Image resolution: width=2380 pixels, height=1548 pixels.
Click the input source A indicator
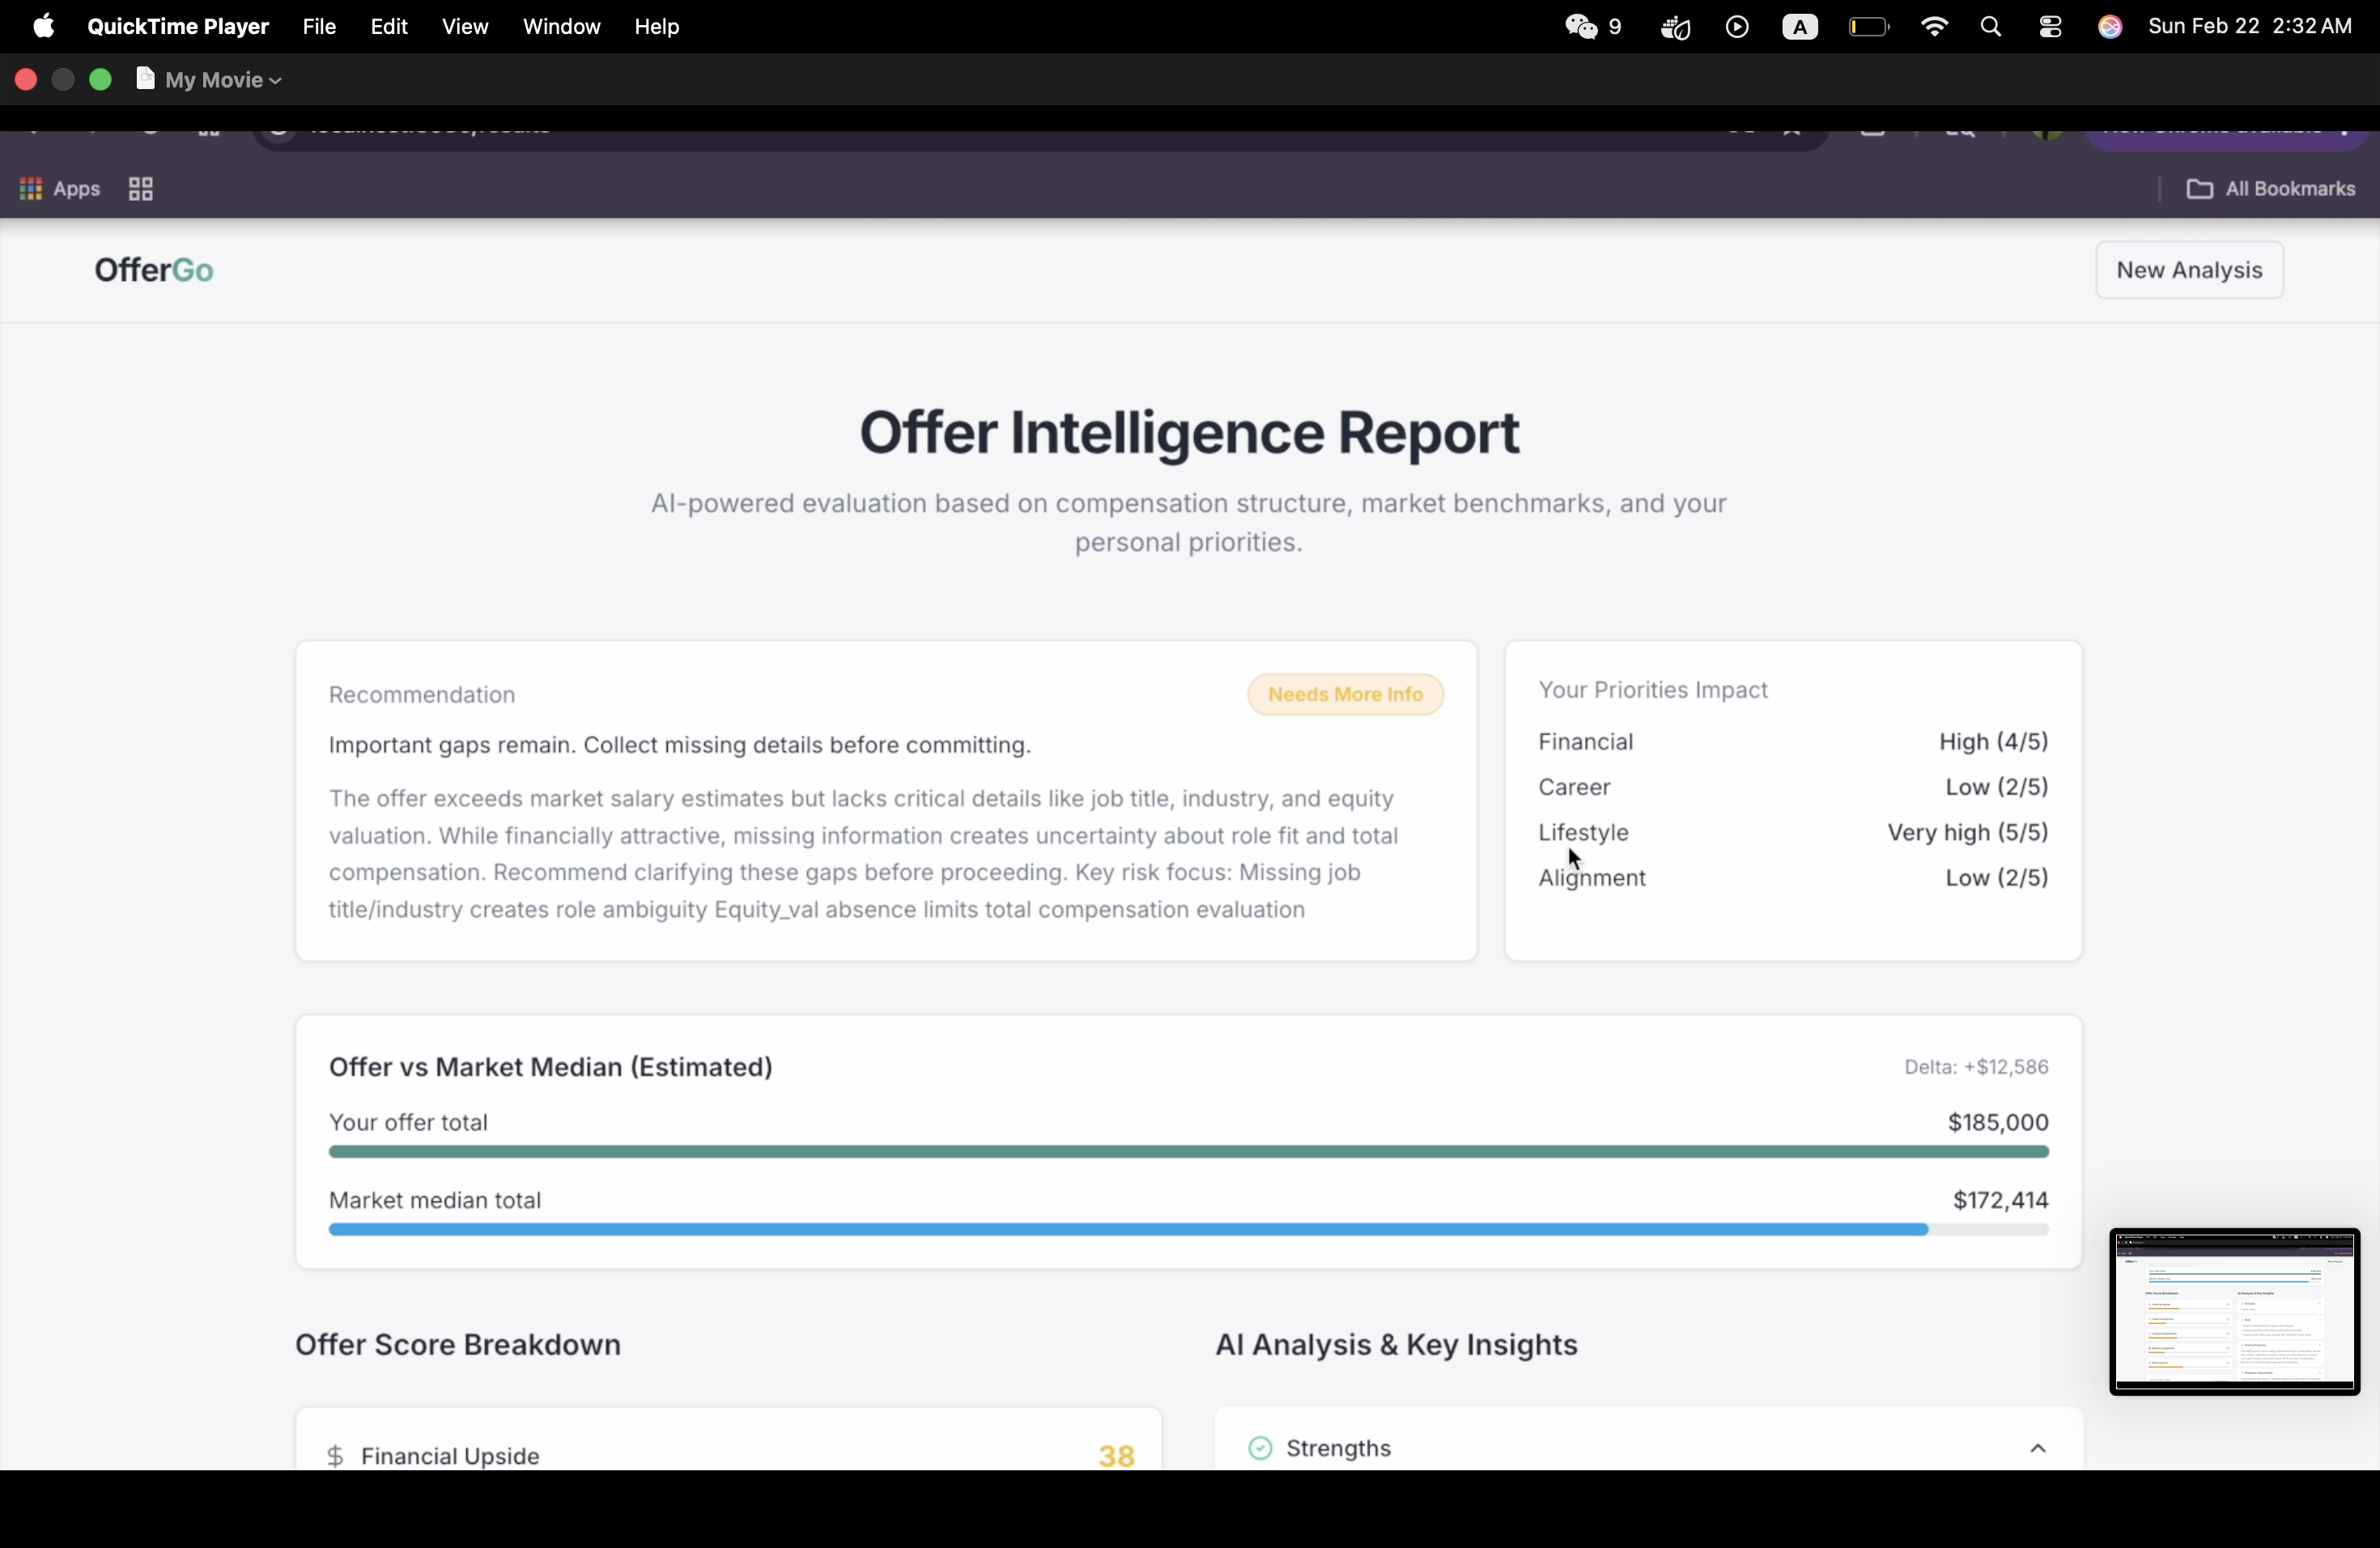(1799, 27)
